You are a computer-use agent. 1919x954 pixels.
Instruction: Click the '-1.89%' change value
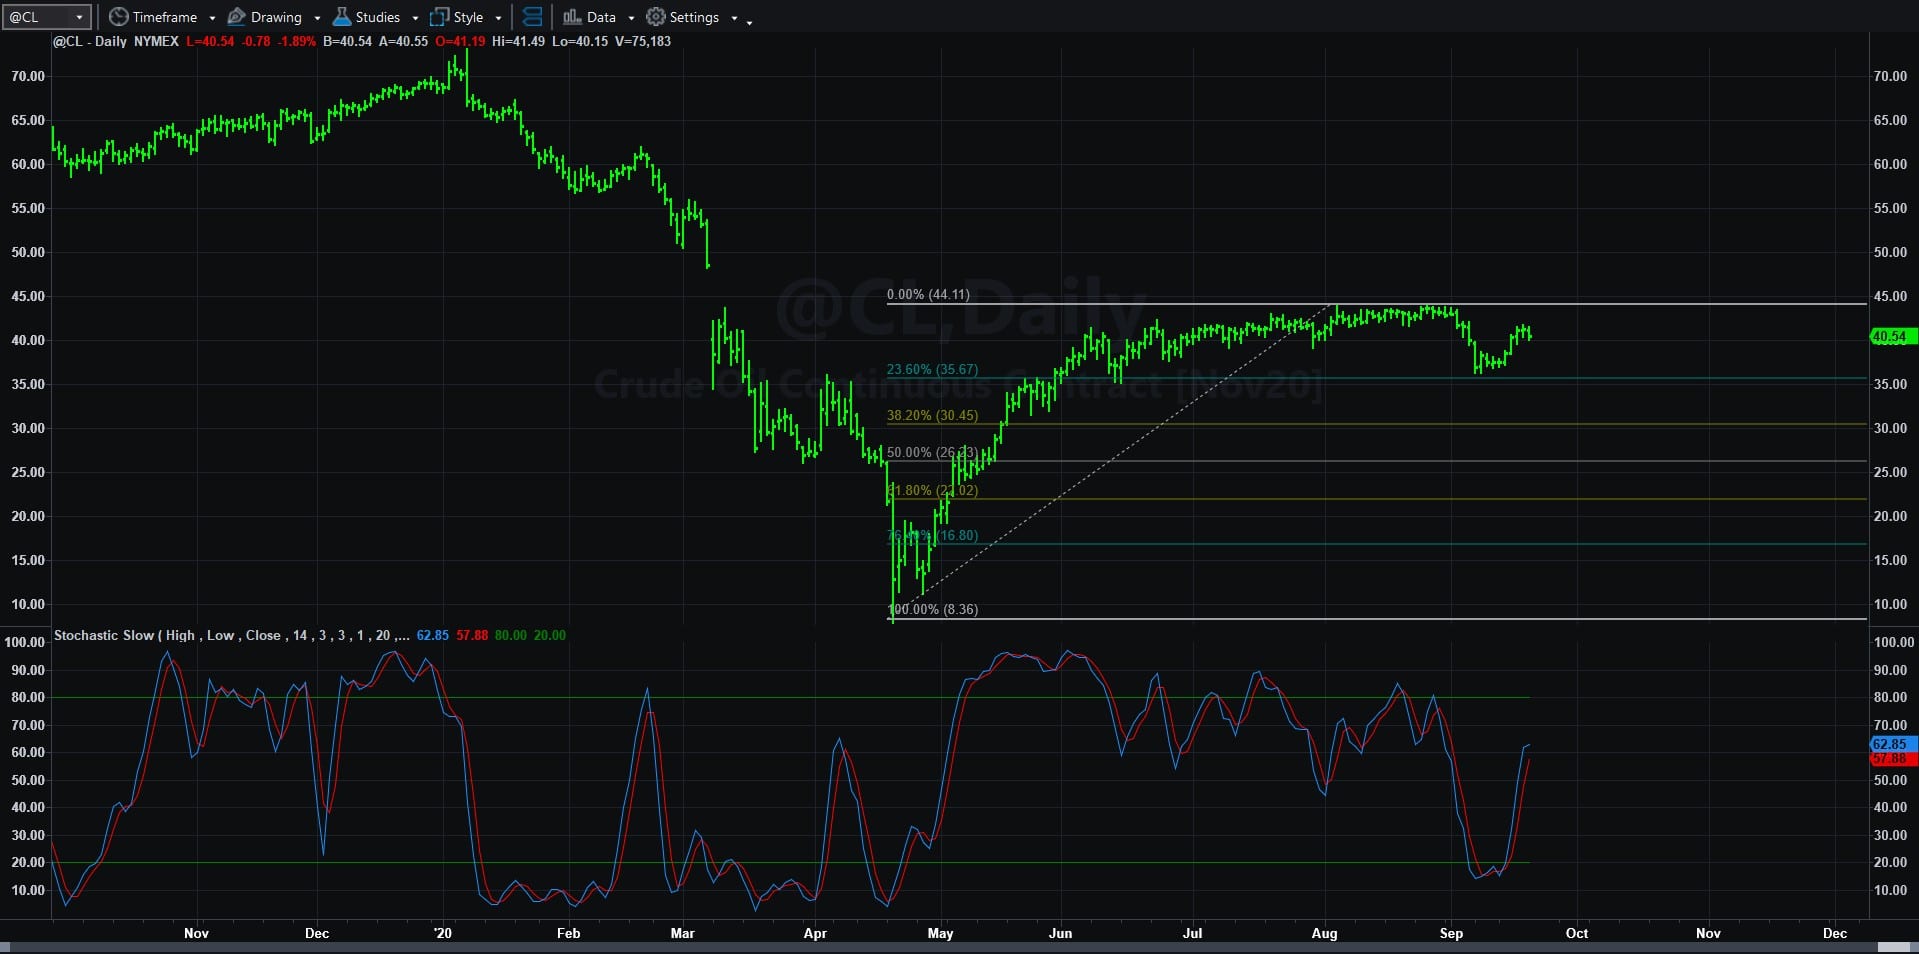pos(297,41)
